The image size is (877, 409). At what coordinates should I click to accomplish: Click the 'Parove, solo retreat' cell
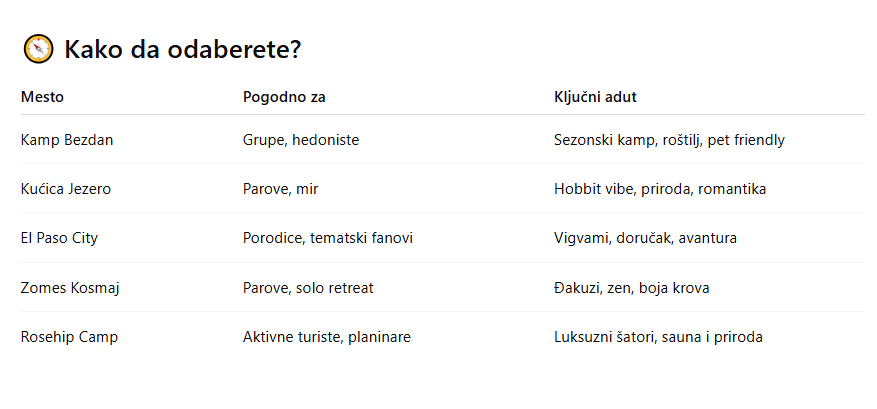click(308, 288)
